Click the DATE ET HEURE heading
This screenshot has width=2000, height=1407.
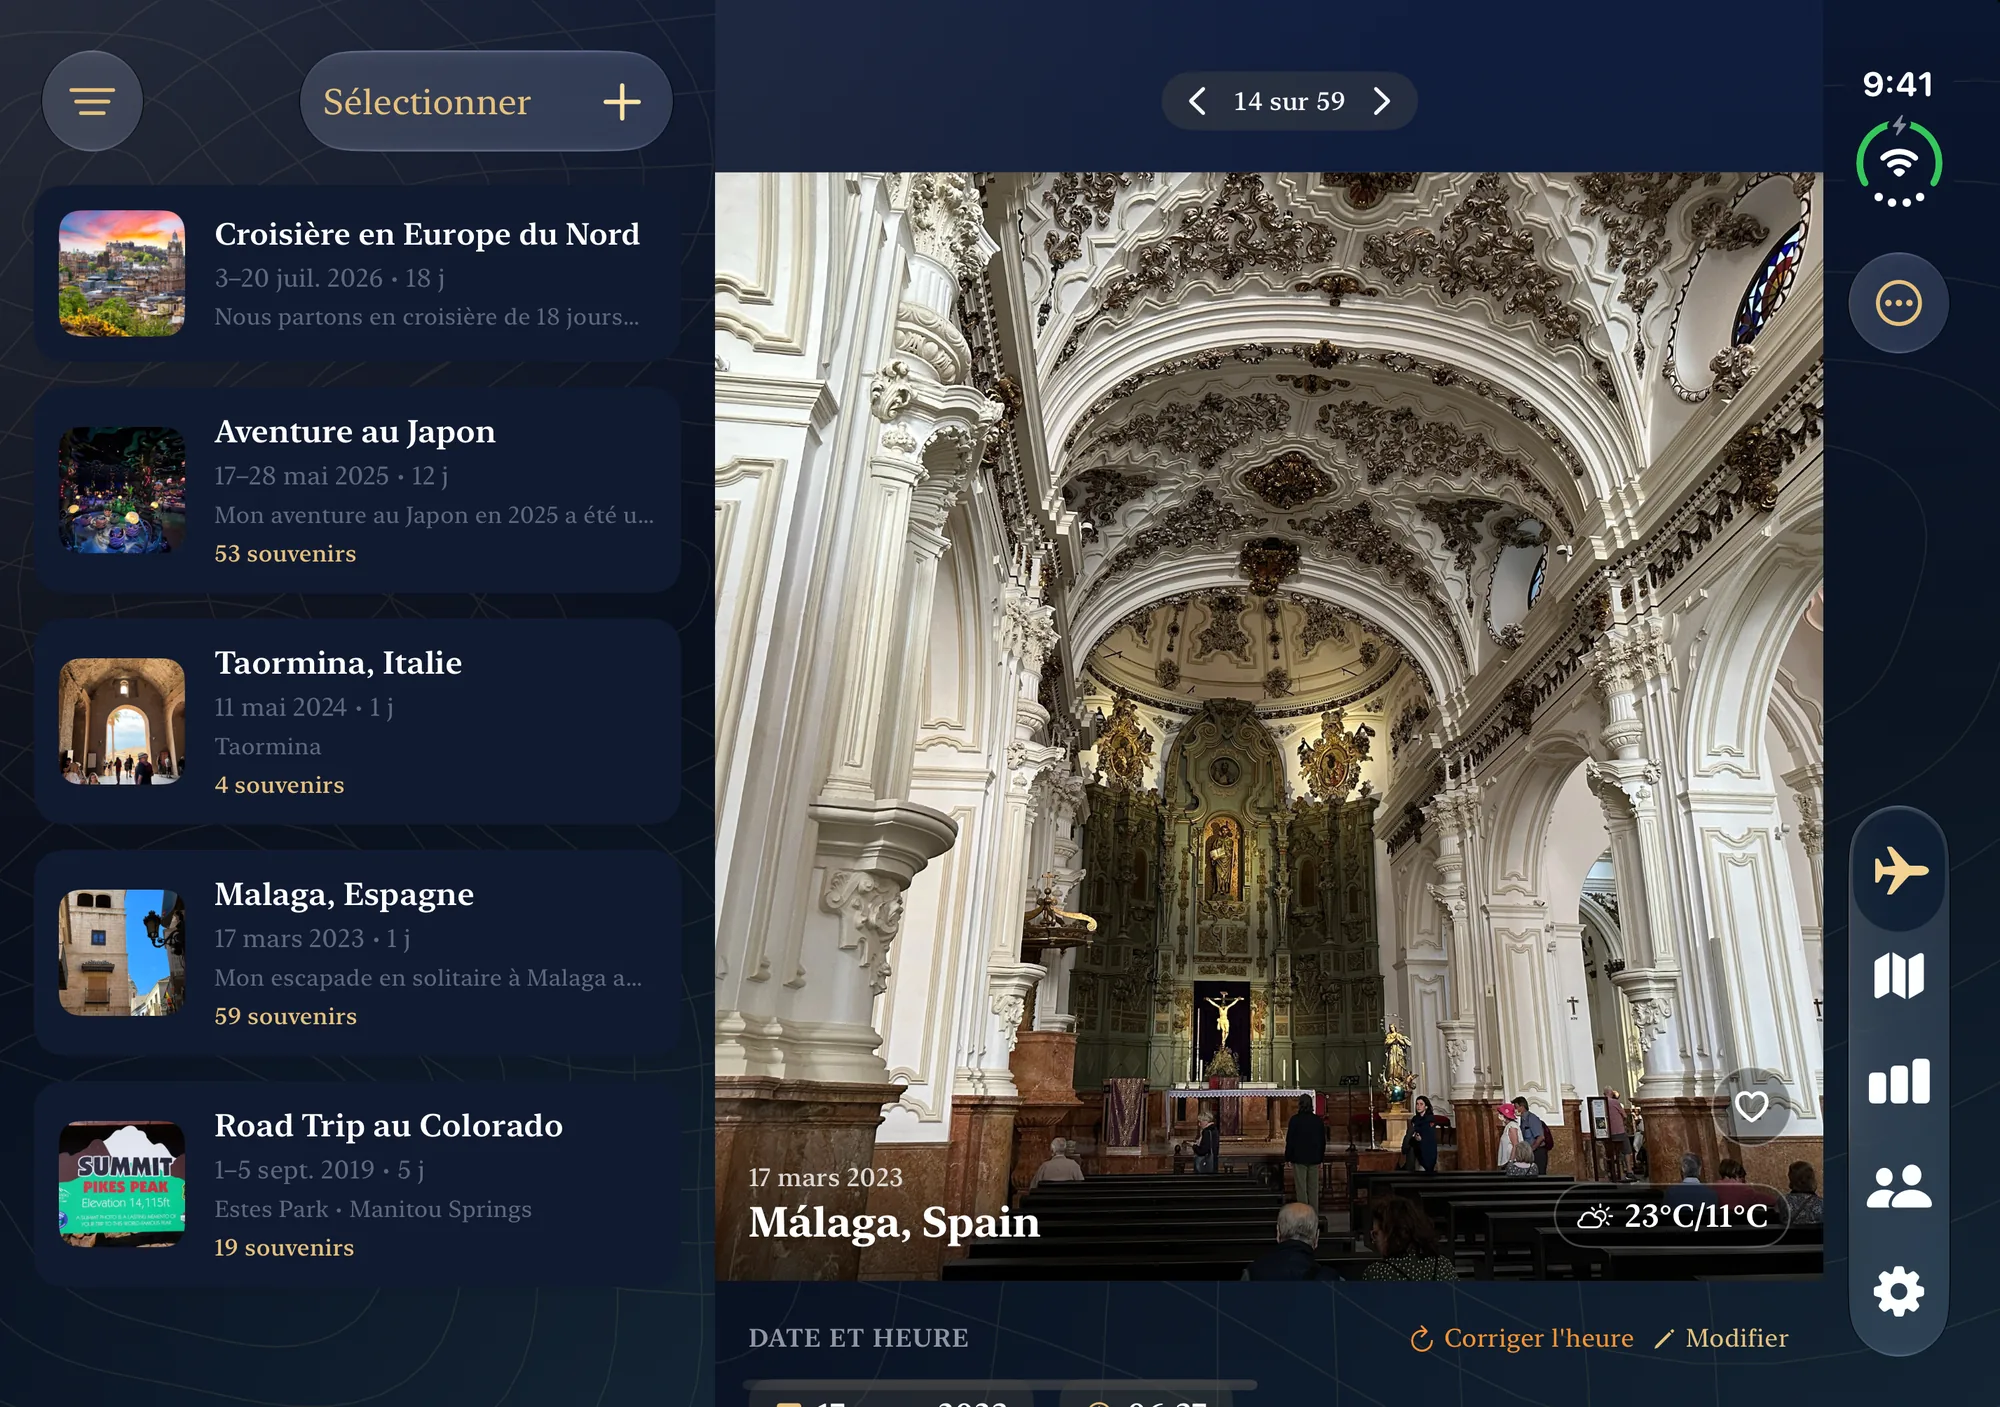pos(858,1338)
